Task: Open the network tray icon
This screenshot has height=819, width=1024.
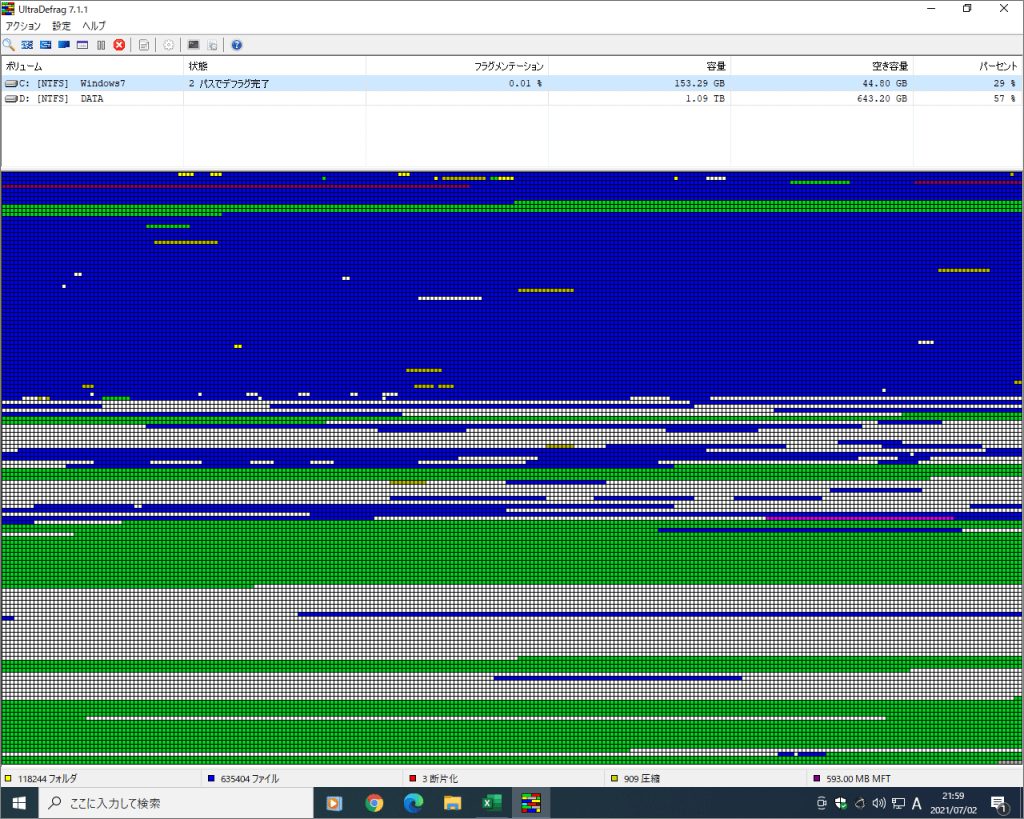Action: tap(899, 803)
